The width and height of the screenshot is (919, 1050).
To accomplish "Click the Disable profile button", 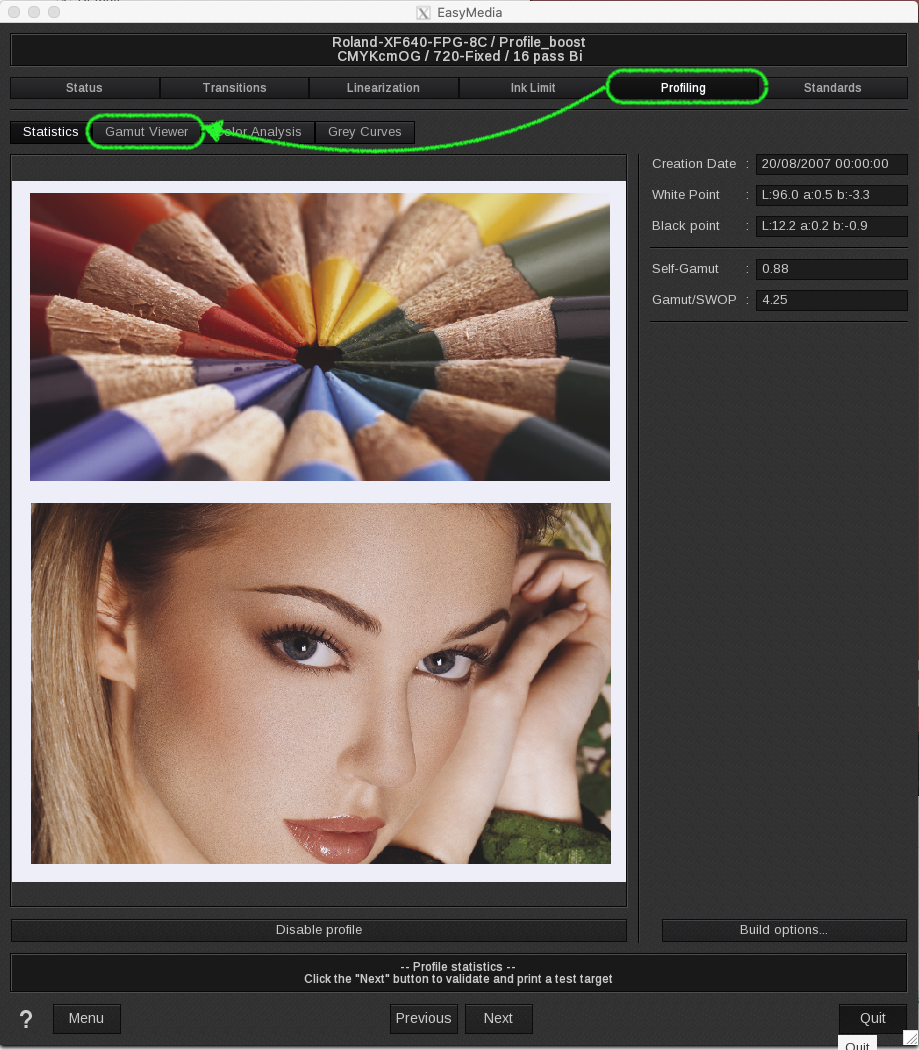I will (319, 930).
